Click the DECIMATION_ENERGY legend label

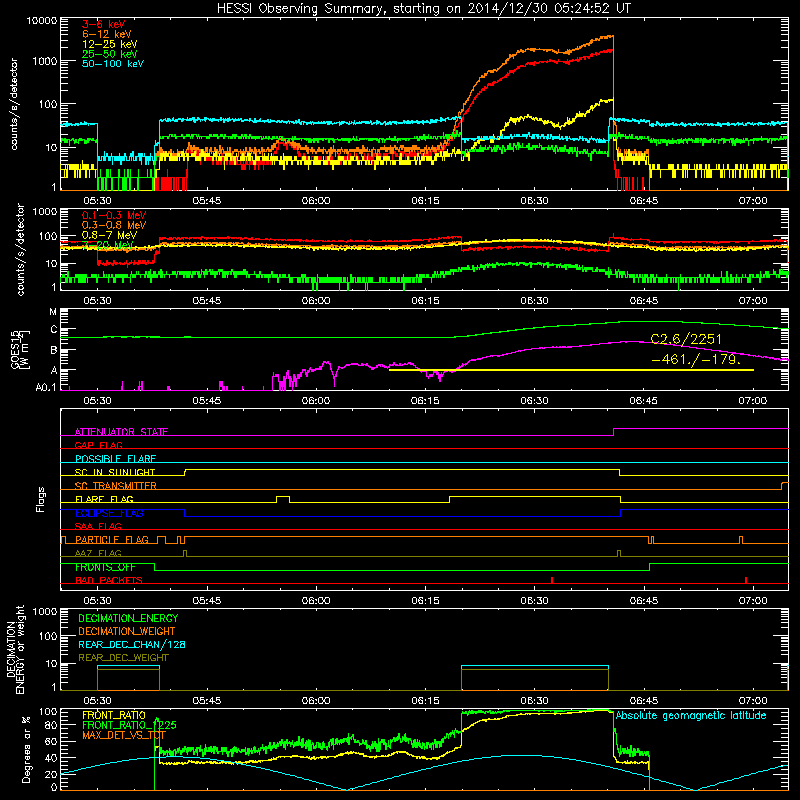click(128, 618)
